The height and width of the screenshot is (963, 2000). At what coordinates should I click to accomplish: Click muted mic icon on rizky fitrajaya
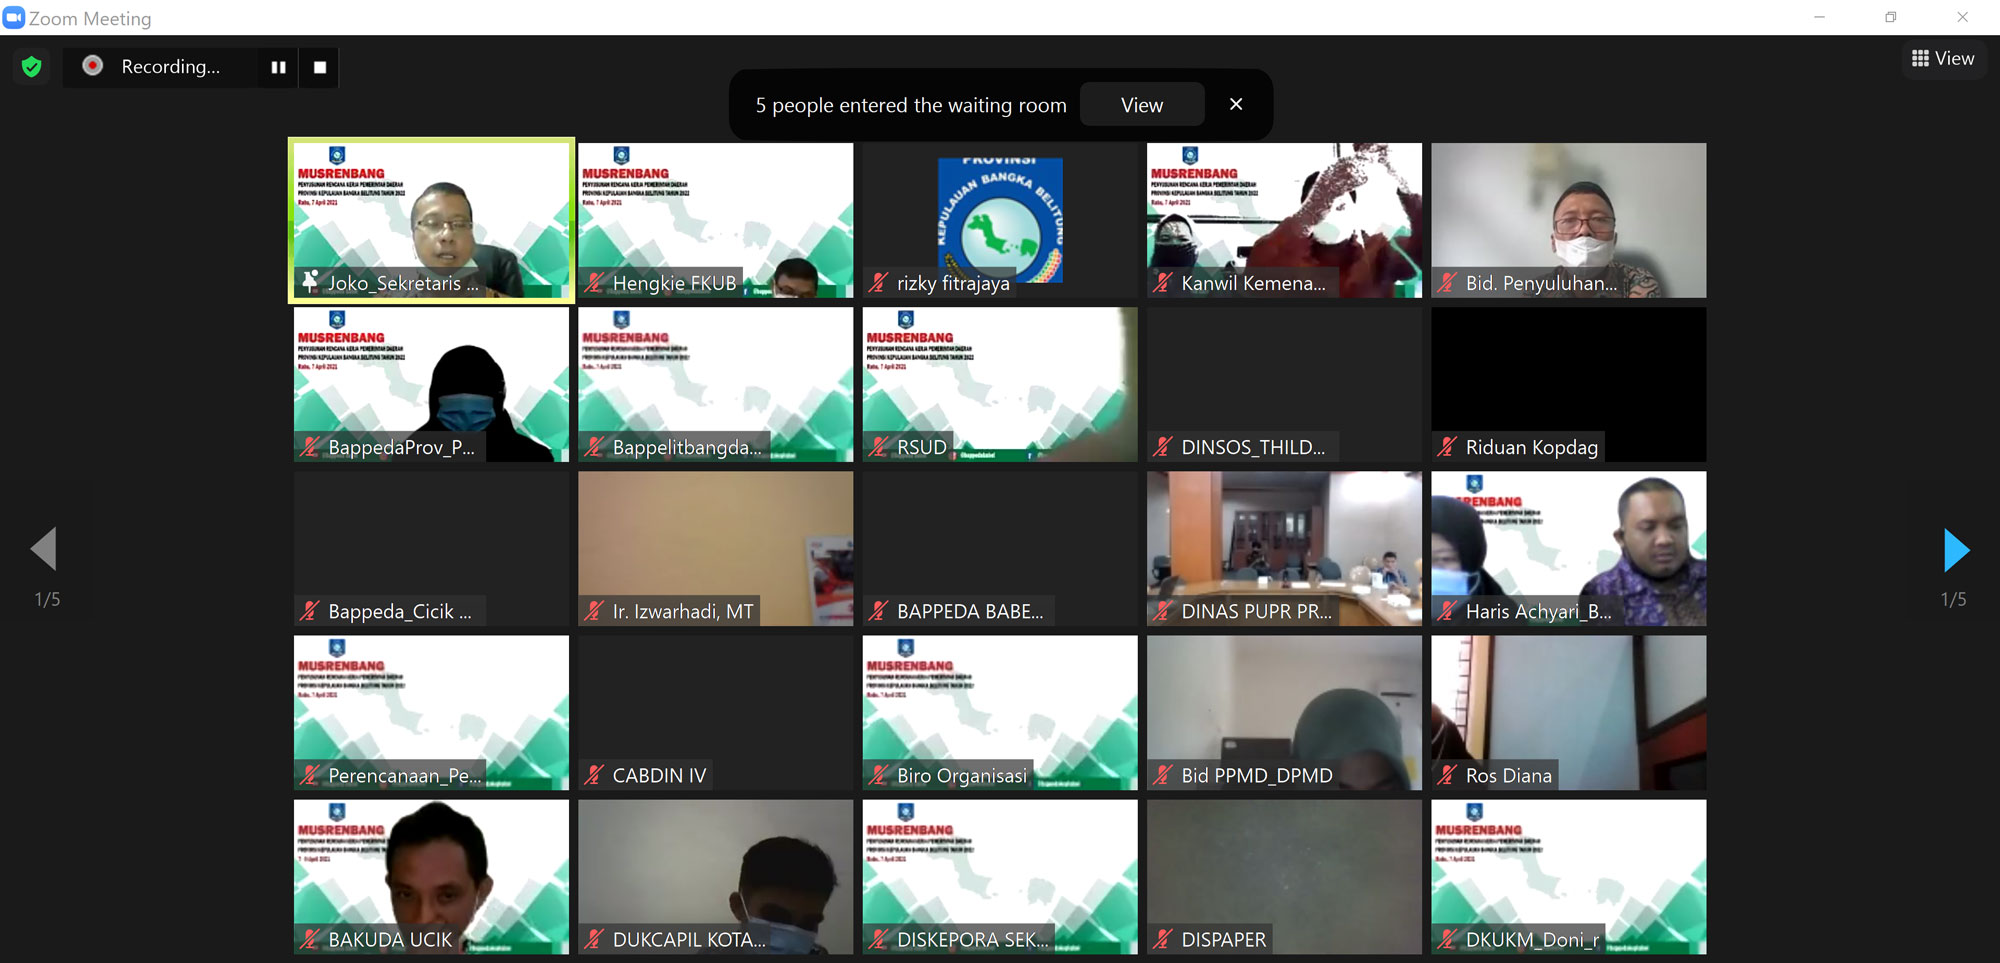(x=879, y=283)
